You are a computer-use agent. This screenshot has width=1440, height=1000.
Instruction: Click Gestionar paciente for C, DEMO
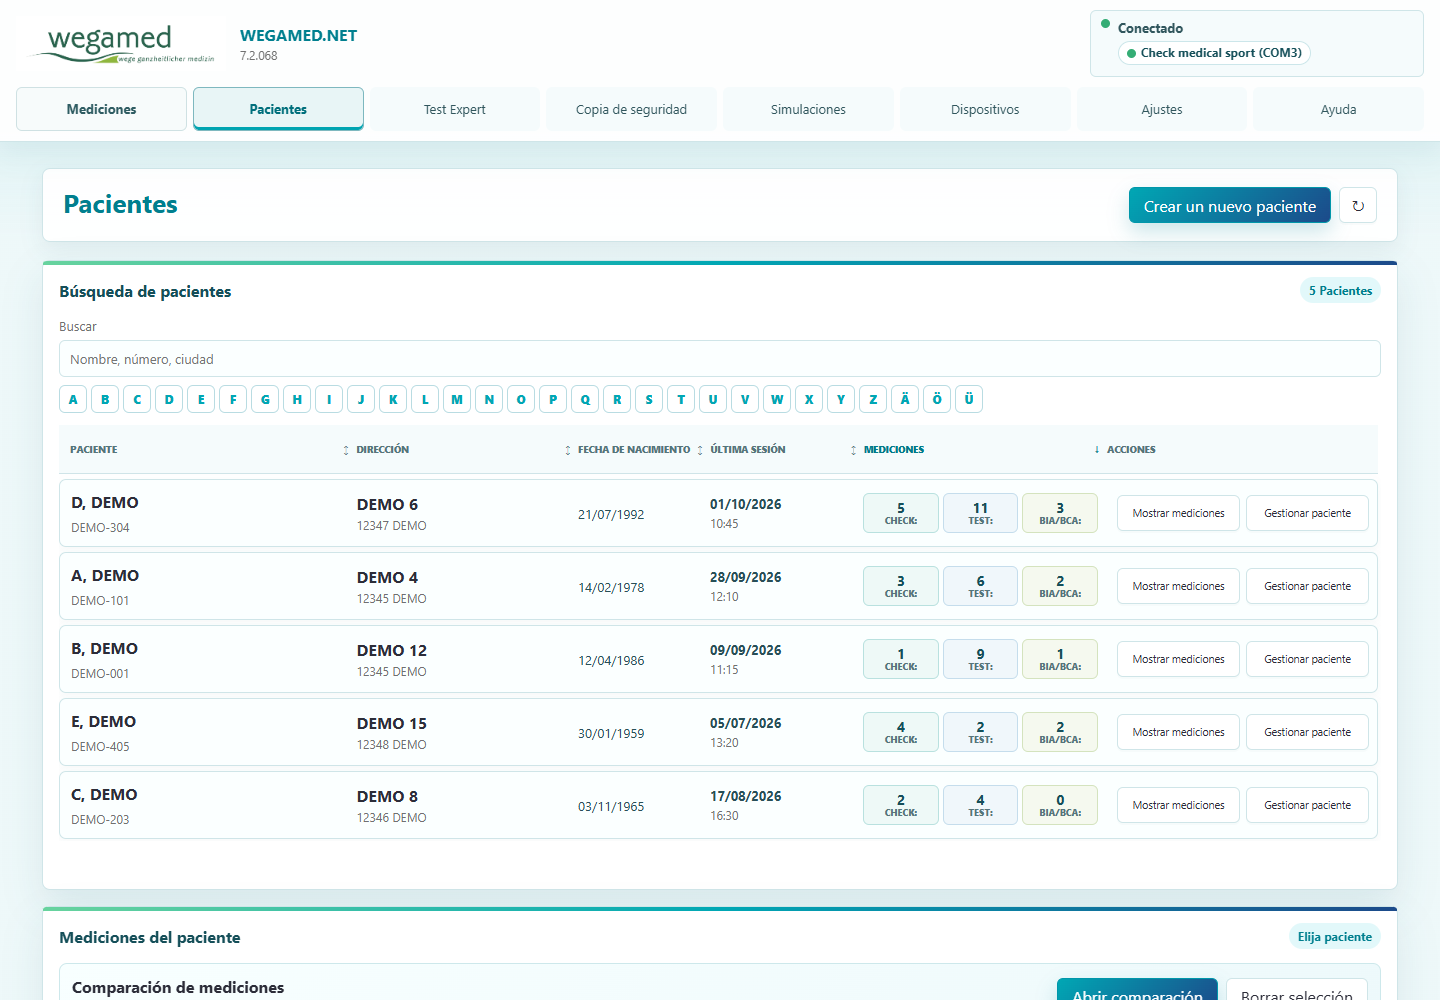pyautogui.click(x=1307, y=805)
